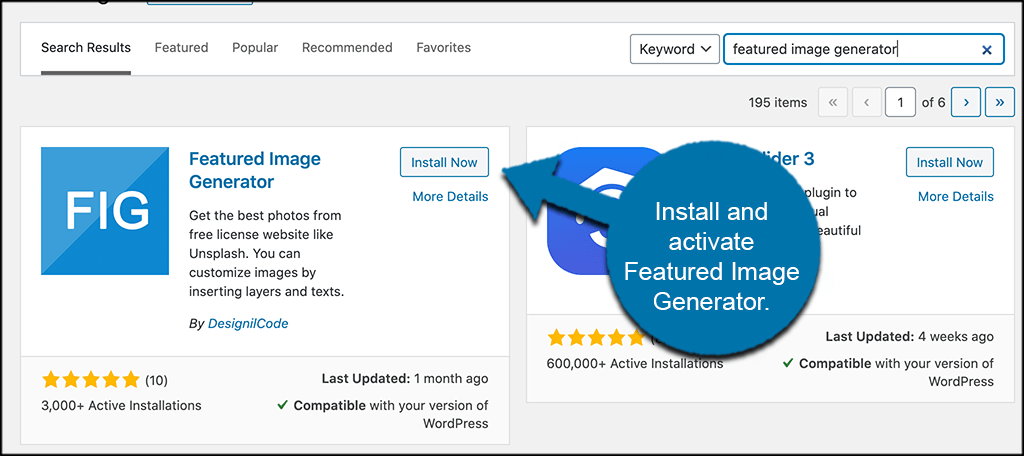Screen dimensions: 1024x456
Task: Jump to the last results page
Action: coord(999,103)
